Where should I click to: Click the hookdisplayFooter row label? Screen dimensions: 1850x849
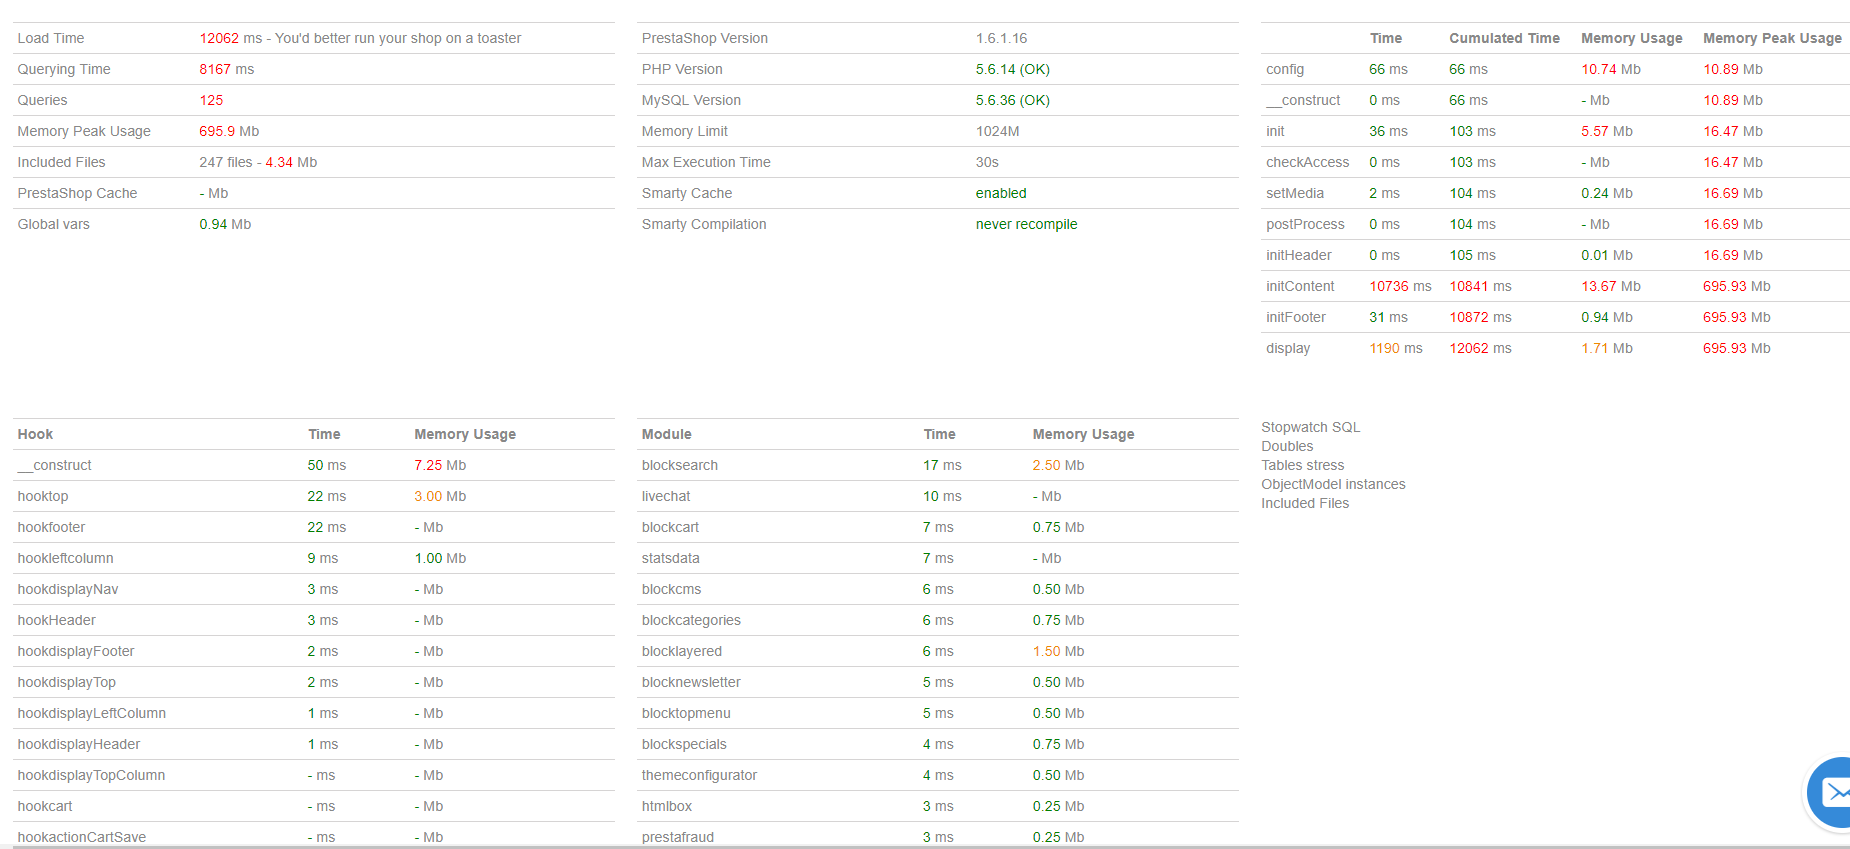(x=76, y=651)
